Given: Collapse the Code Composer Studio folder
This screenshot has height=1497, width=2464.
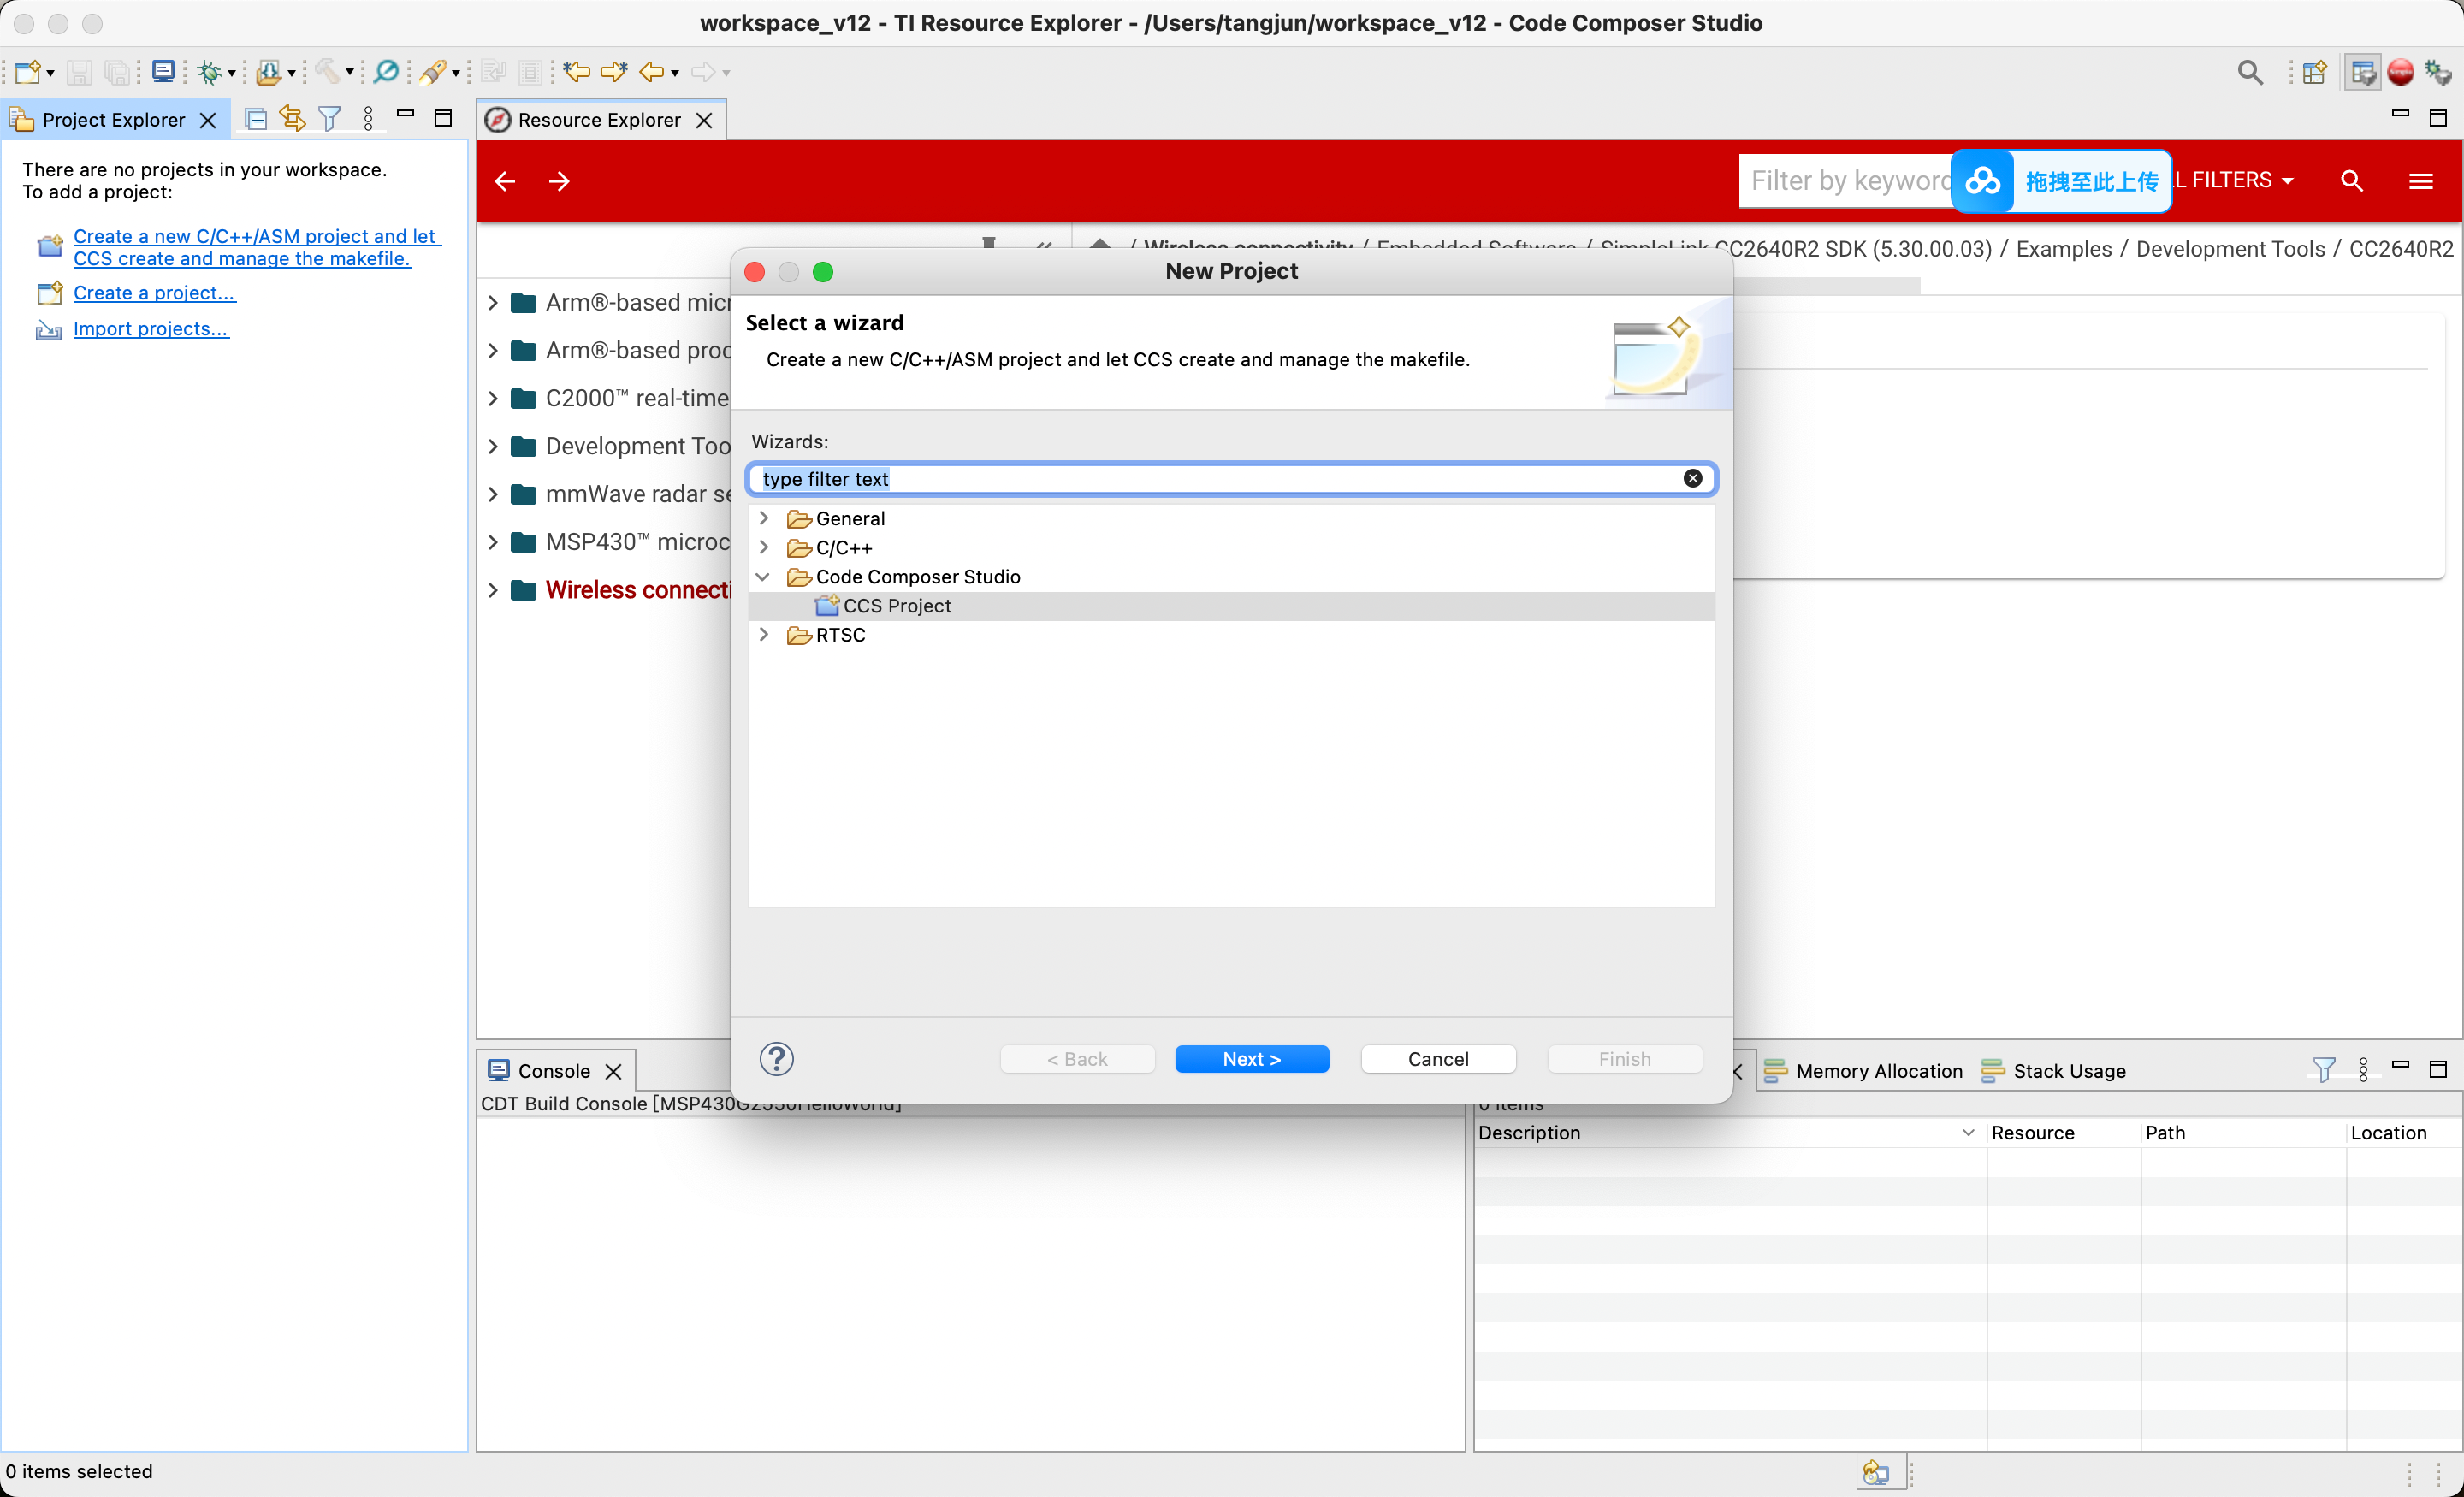Looking at the screenshot, I should click(764, 576).
